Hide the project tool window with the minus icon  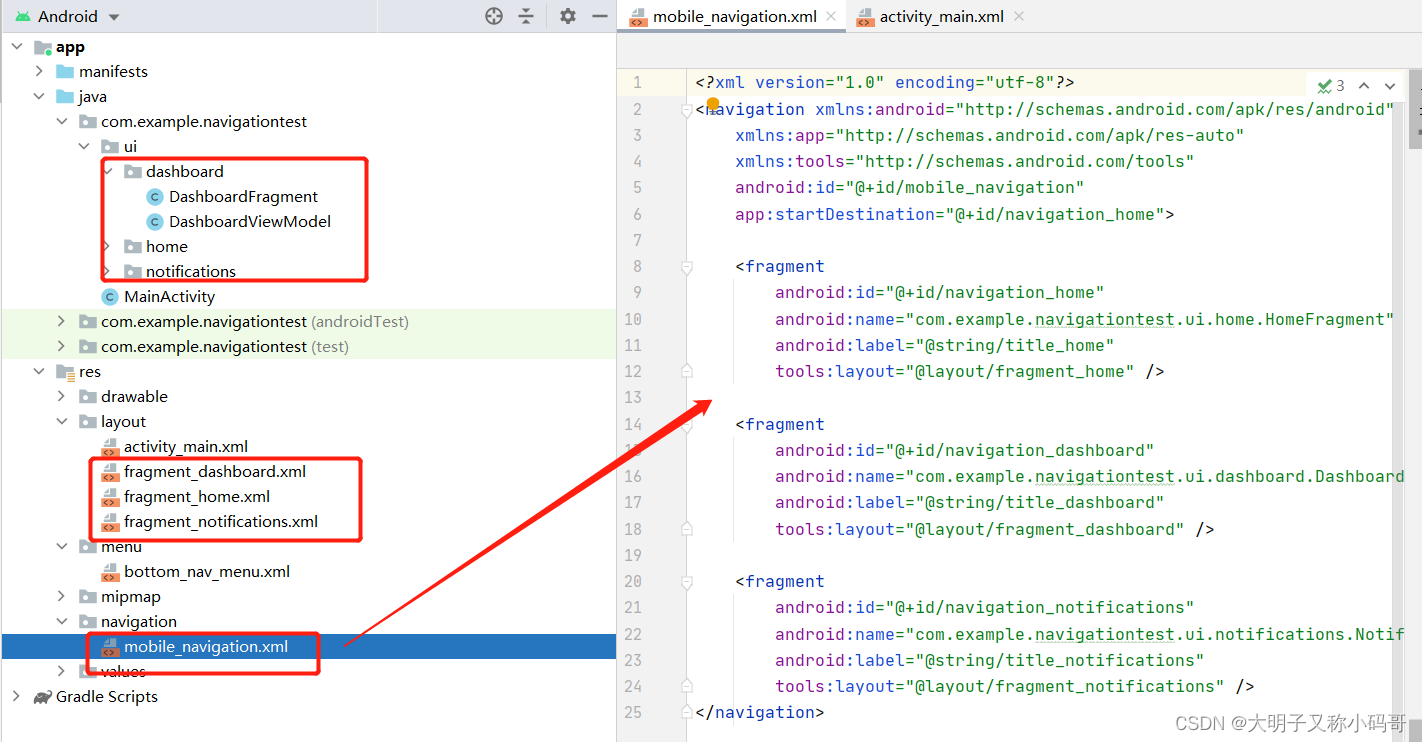600,16
